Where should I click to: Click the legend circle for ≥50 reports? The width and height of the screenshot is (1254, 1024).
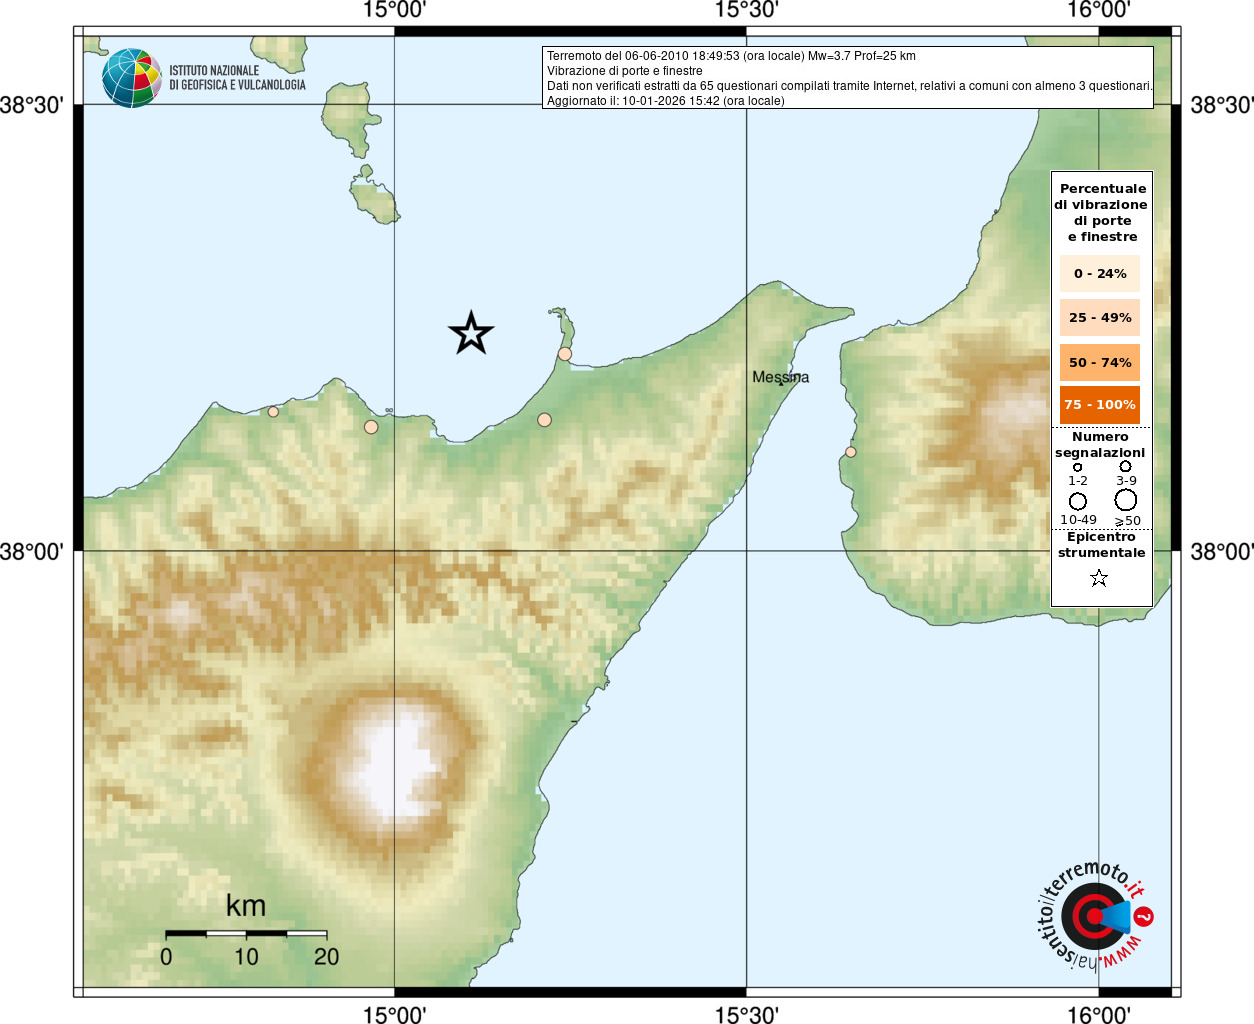point(1126,500)
